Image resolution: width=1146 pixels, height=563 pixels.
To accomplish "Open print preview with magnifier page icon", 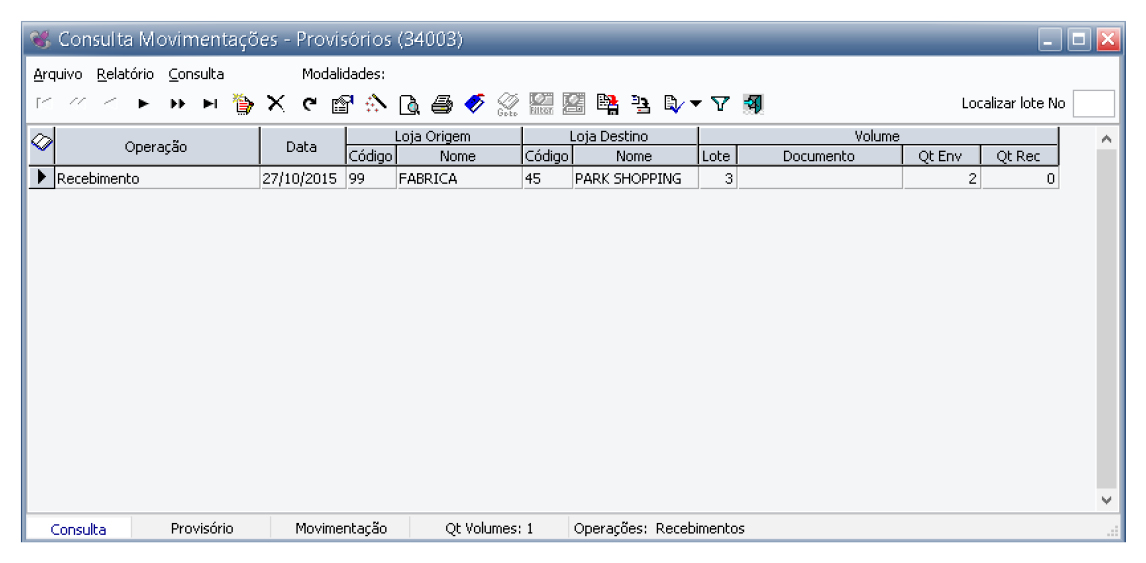I will click(409, 103).
